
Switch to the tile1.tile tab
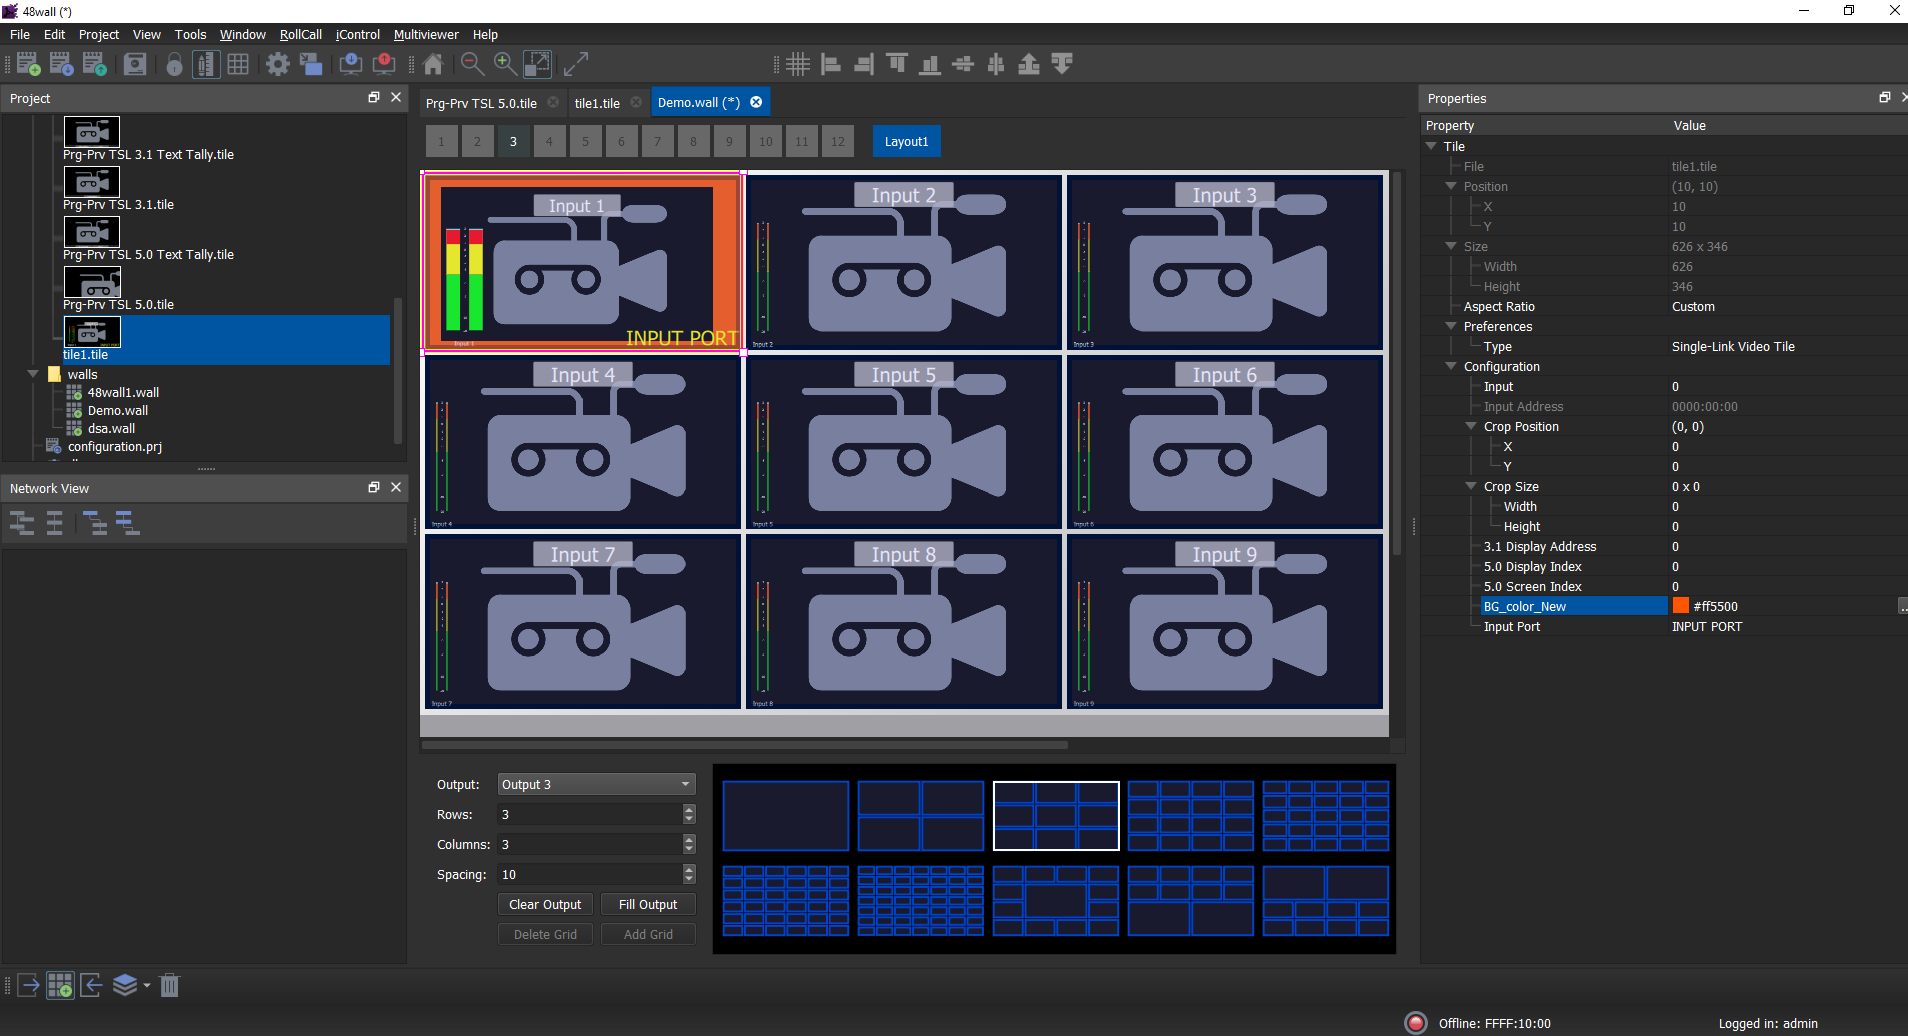(597, 103)
